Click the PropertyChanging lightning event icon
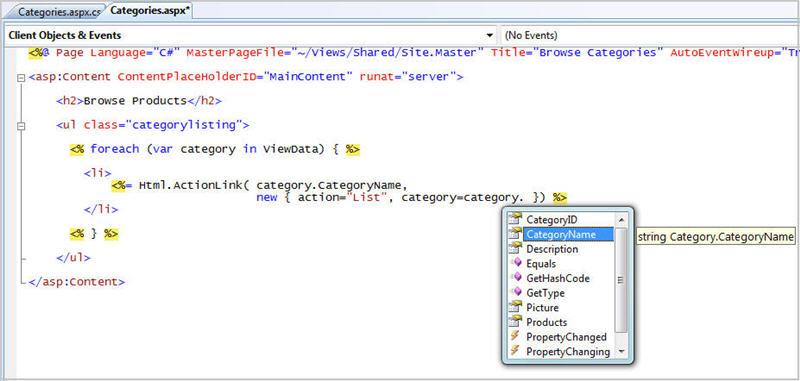This screenshot has width=800, height=381. point(516,351)
